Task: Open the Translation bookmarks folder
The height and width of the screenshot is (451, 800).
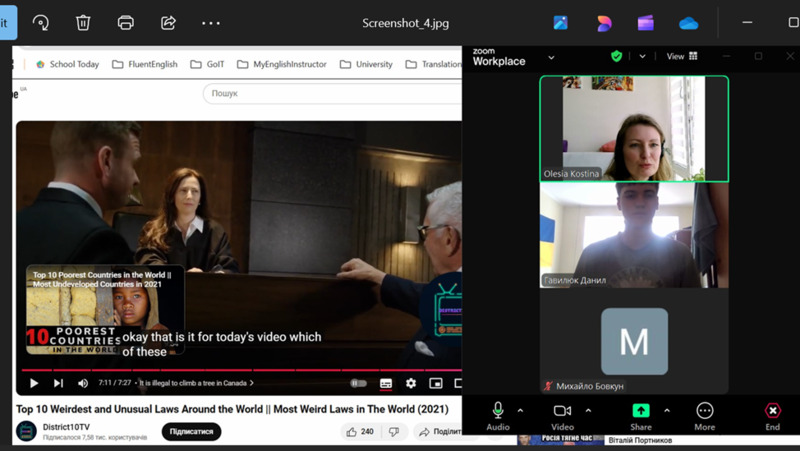Action: coord(434,64)
